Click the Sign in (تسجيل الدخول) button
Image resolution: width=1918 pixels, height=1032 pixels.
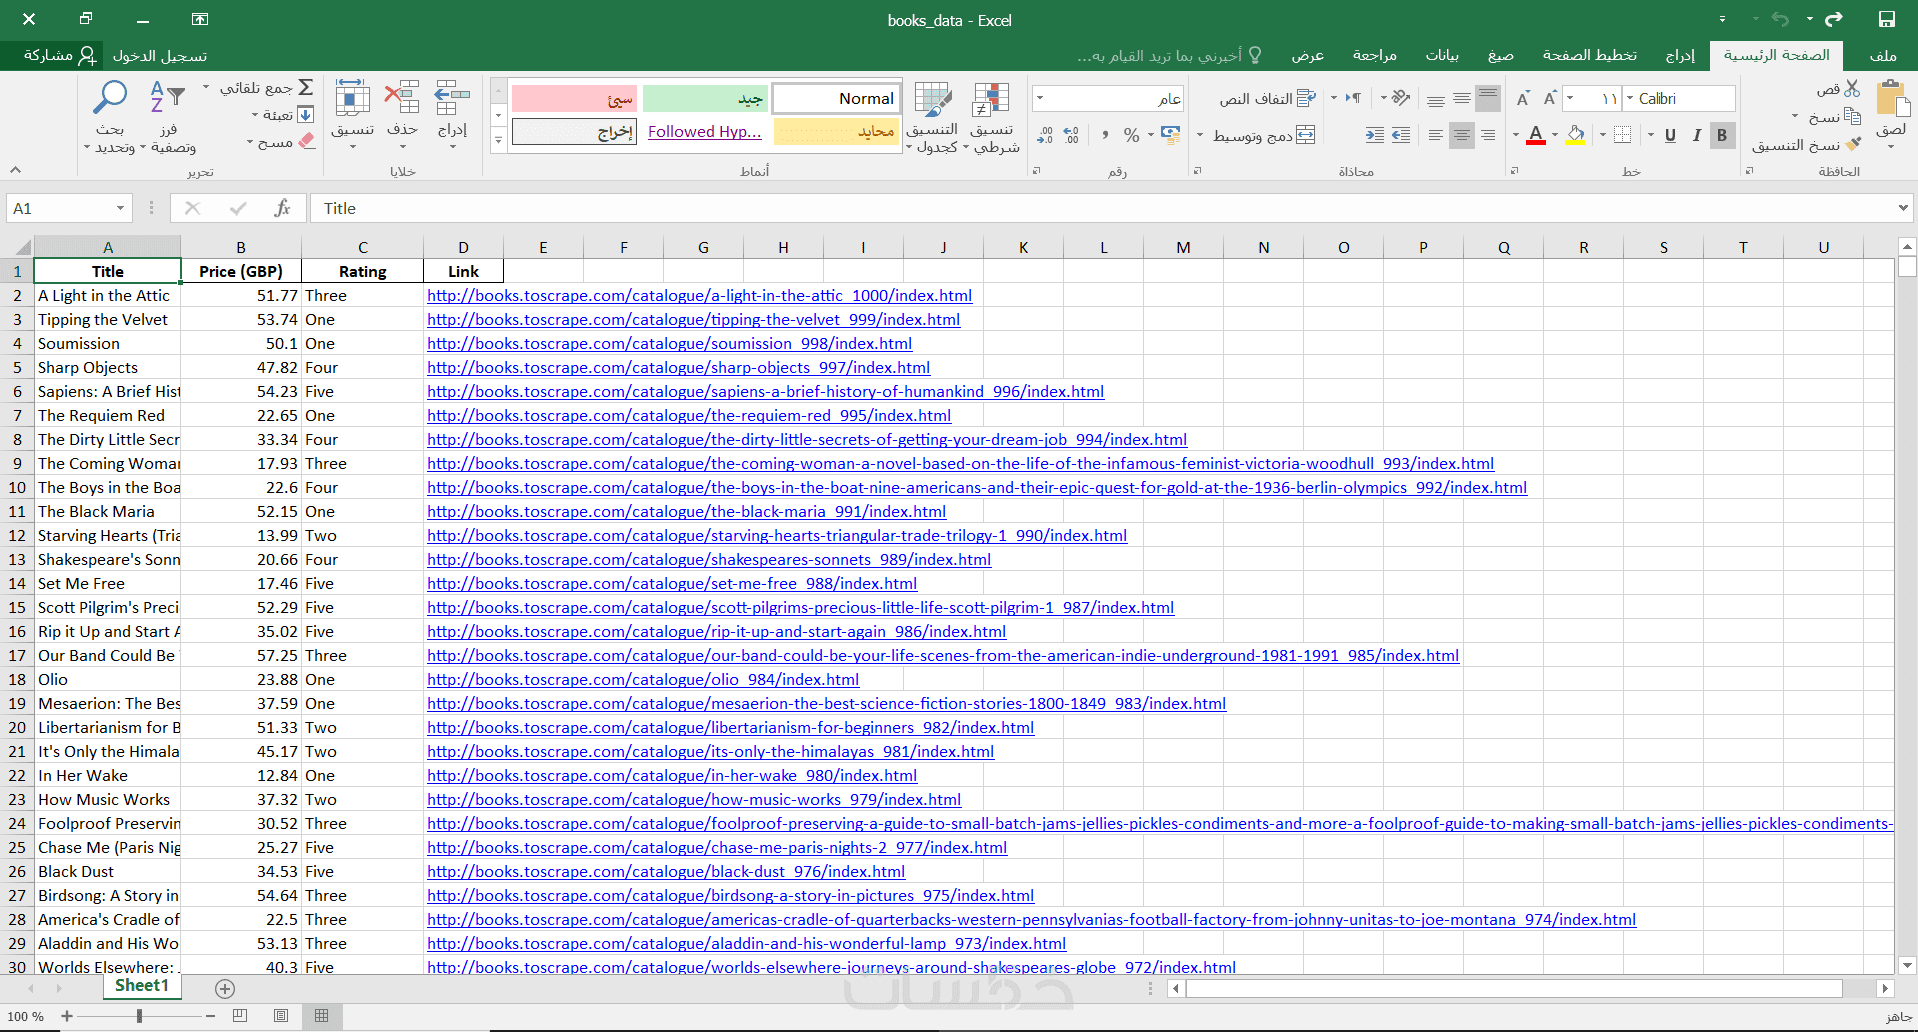click(160, 55)
